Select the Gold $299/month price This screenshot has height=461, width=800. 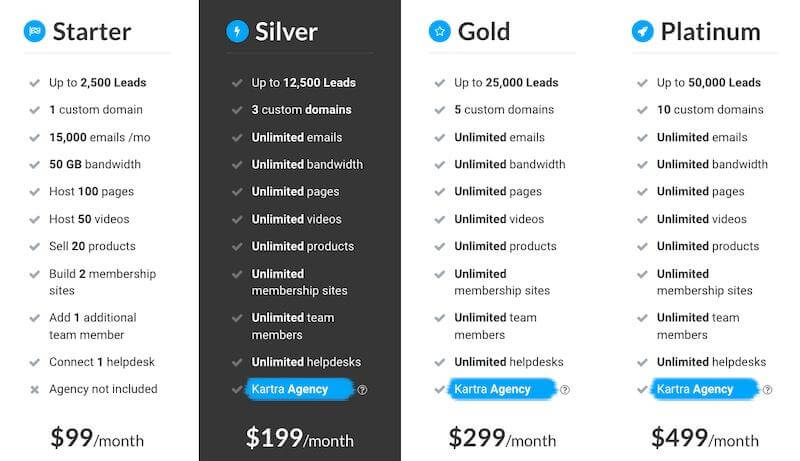click(x=502, y=437)
